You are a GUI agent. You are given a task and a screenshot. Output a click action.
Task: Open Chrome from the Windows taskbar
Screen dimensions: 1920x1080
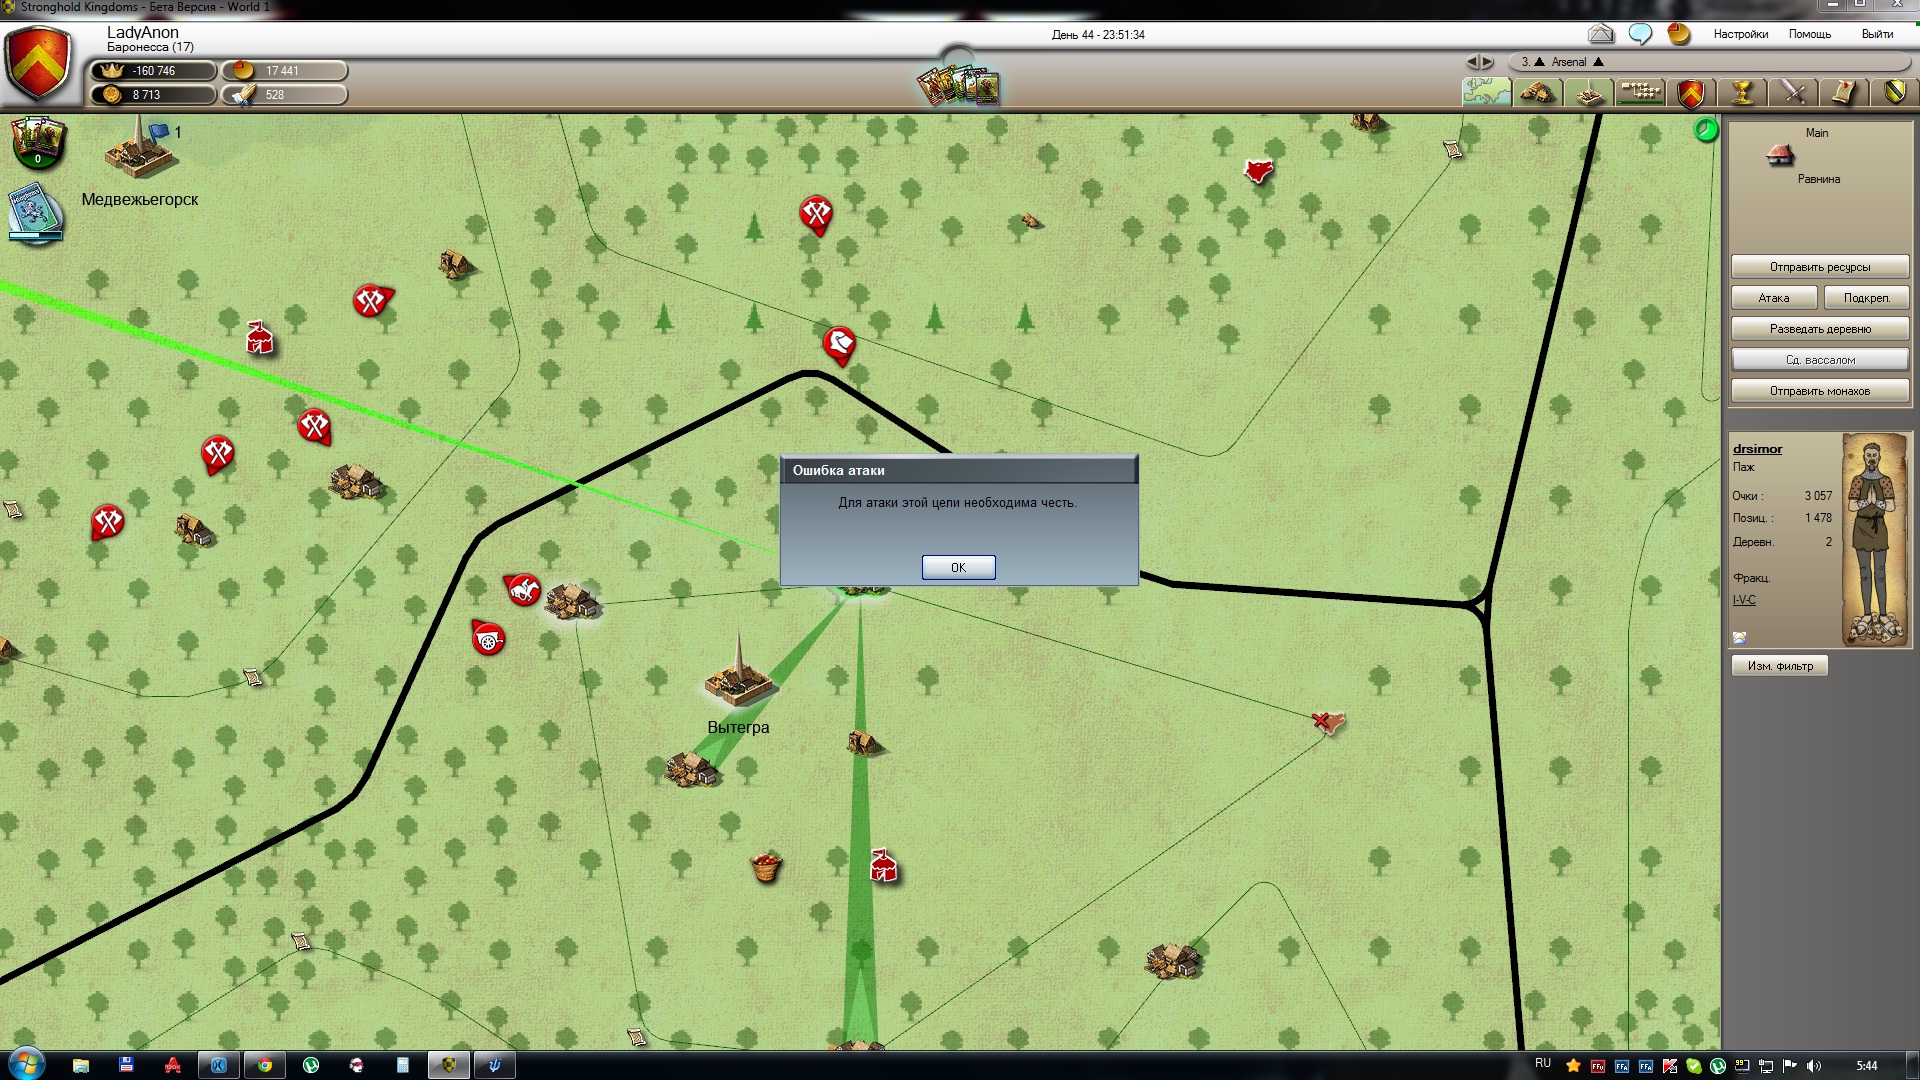pyautogui.click(x=265, y=1065)
